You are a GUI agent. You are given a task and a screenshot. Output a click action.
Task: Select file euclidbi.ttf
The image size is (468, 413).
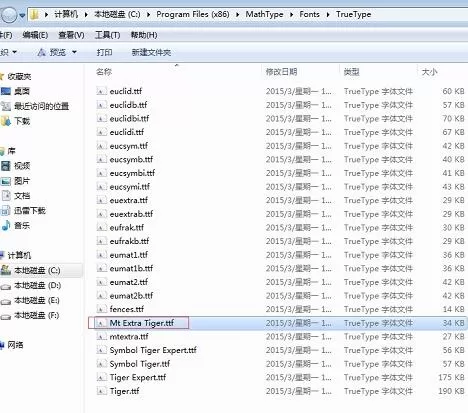pyautogui.click(x=129, y=118)
